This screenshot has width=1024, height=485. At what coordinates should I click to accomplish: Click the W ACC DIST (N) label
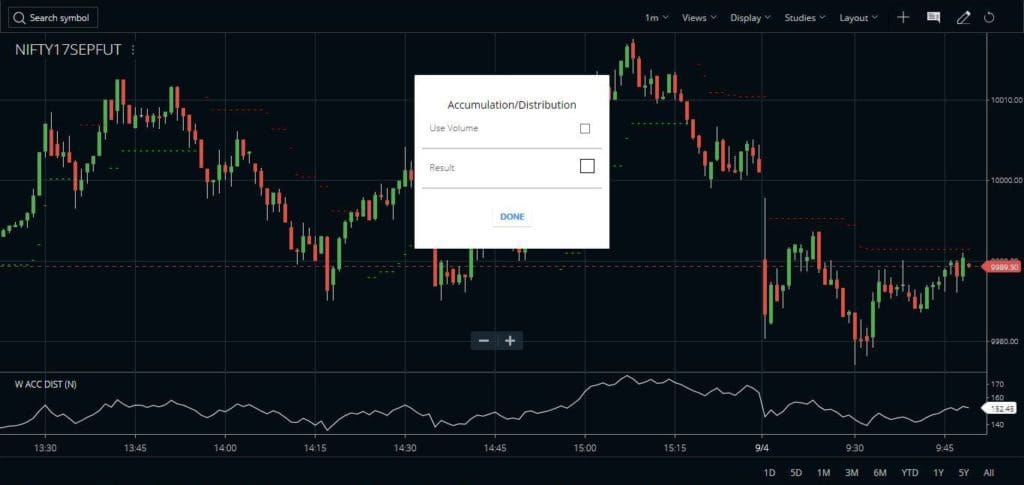click(x=46, y=384)
